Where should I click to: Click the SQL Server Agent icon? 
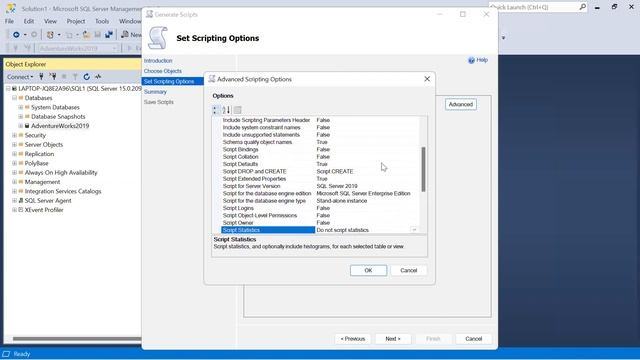click(21, 200)
